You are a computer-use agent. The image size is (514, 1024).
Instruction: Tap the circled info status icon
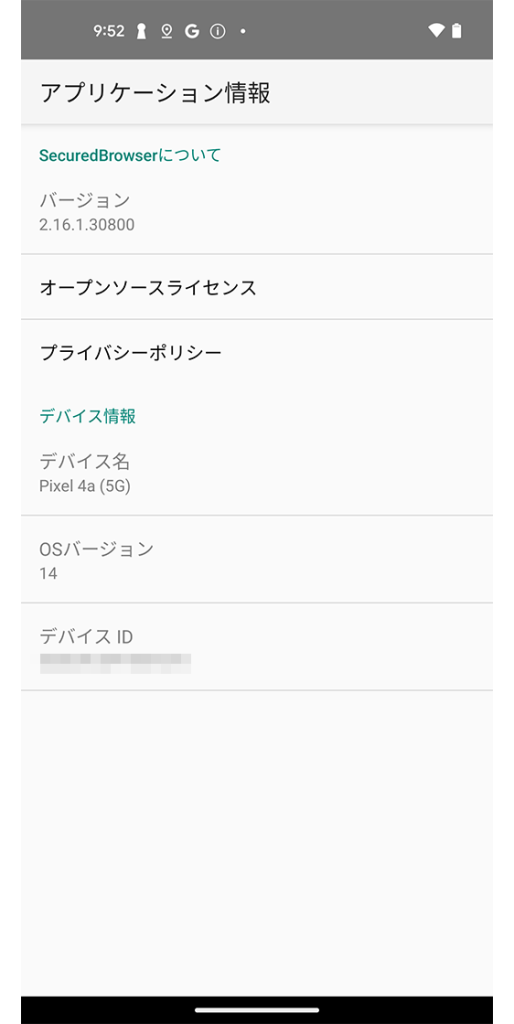tap(217, 31)
